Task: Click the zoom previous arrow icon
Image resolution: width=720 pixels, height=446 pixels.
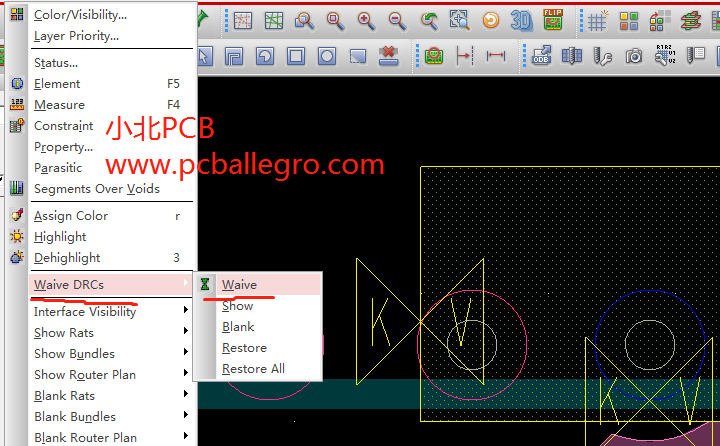Action: tap(428, 20)
